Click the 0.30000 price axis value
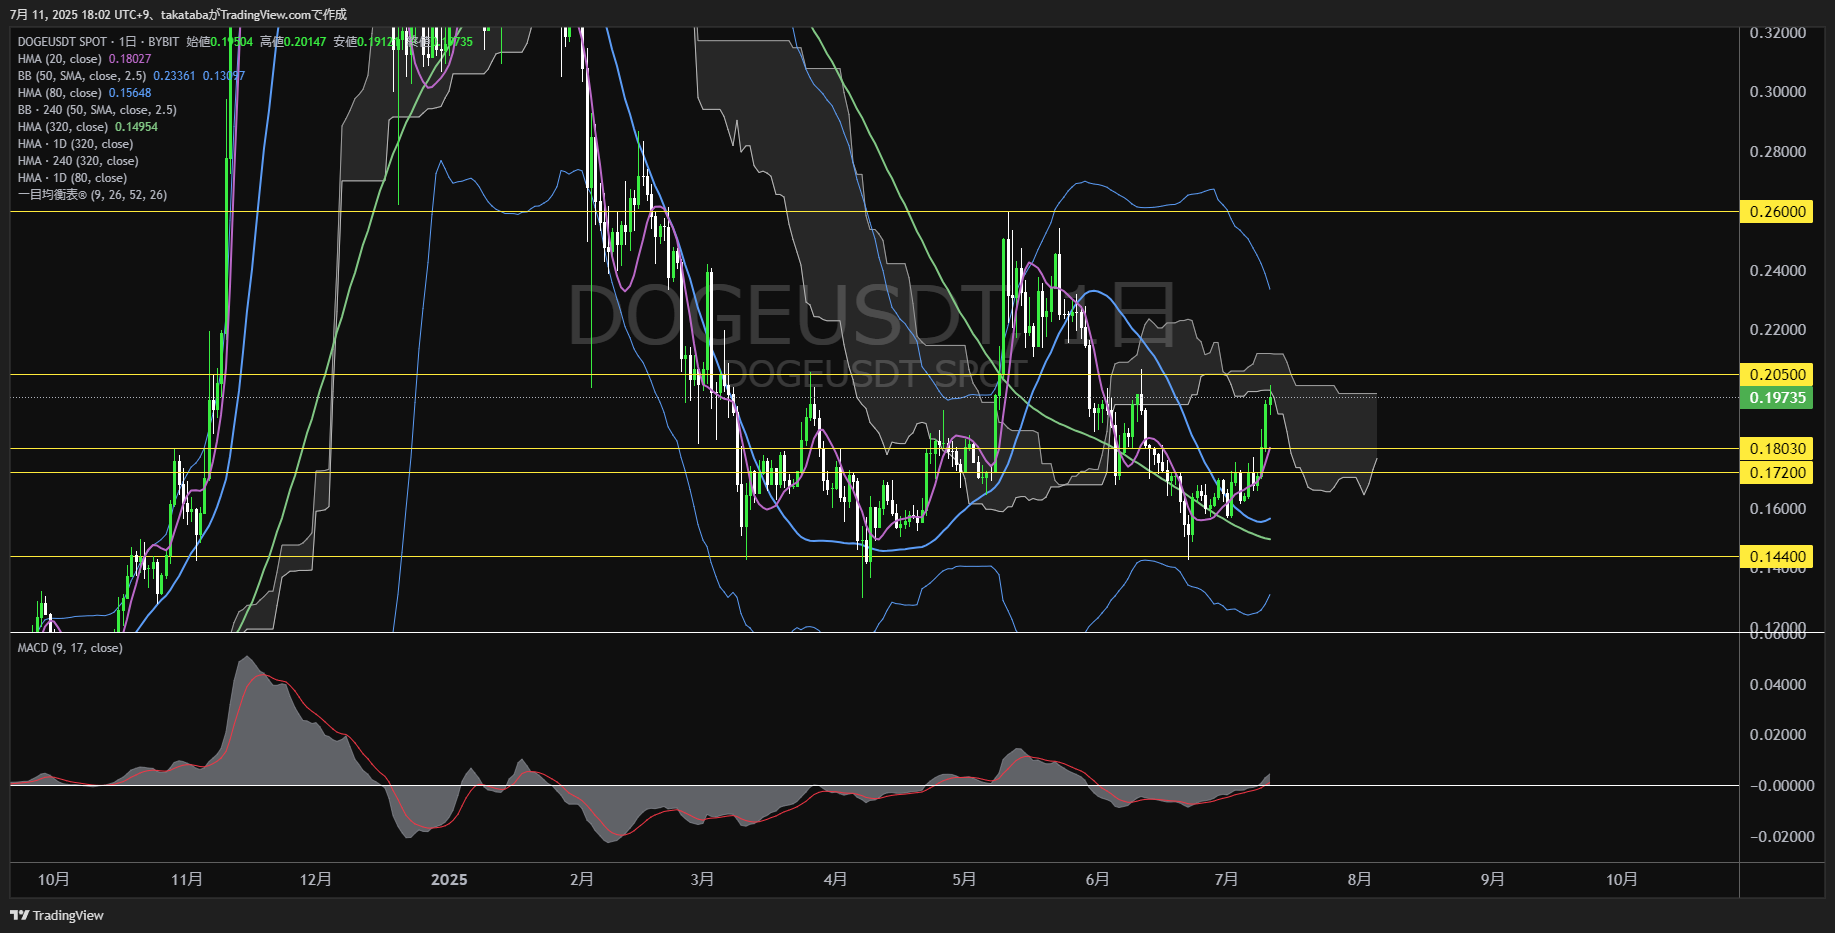This screenshot has width=1835, height=933. (x=1777, y=92)
